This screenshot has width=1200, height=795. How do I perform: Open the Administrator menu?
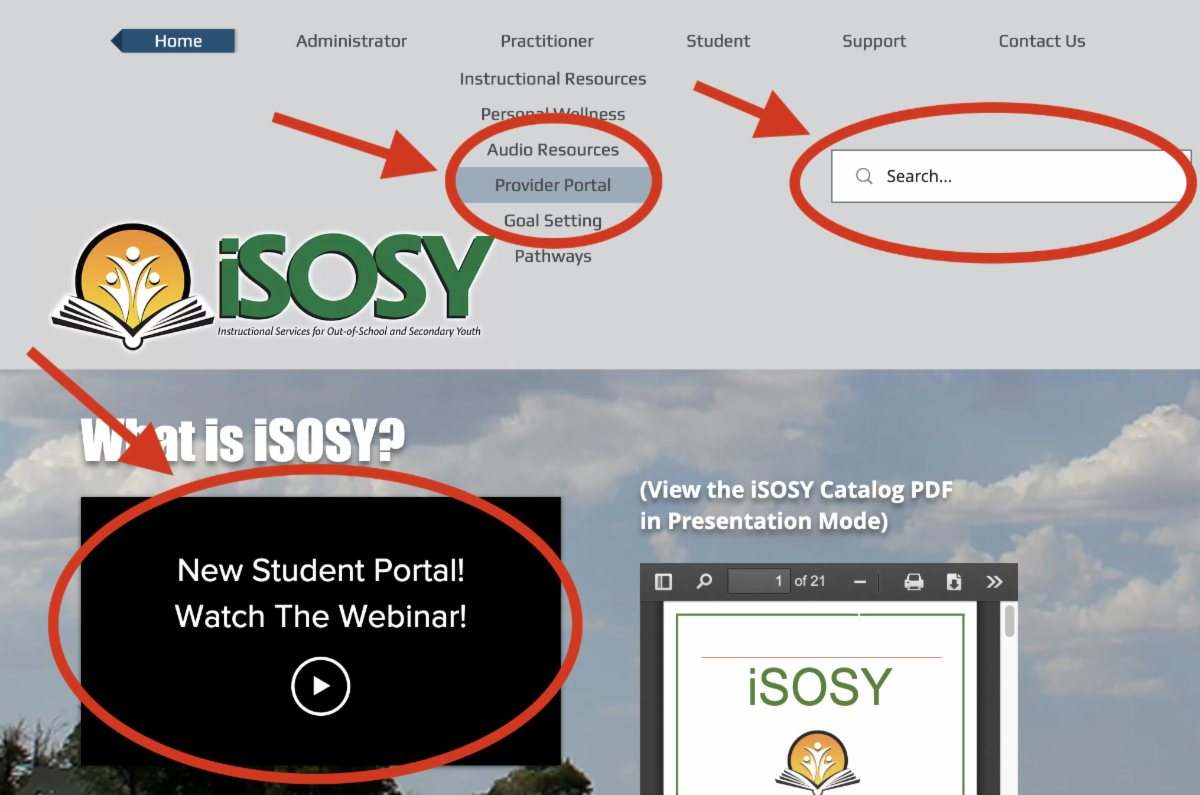coord(351,41)
